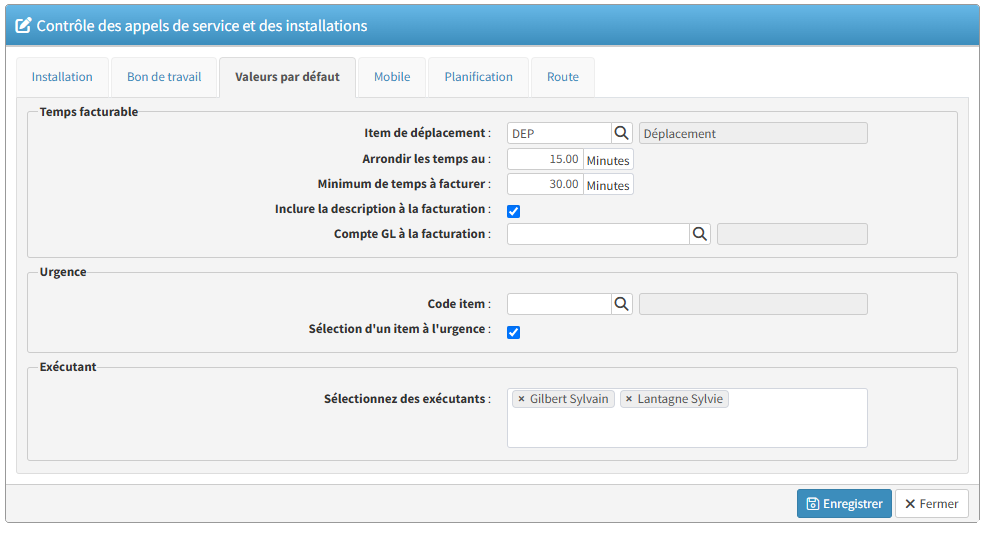Screen dimensions: 994x534
Task: Toggle Inclure la description à la facturation
Action: tap(513, 211)
